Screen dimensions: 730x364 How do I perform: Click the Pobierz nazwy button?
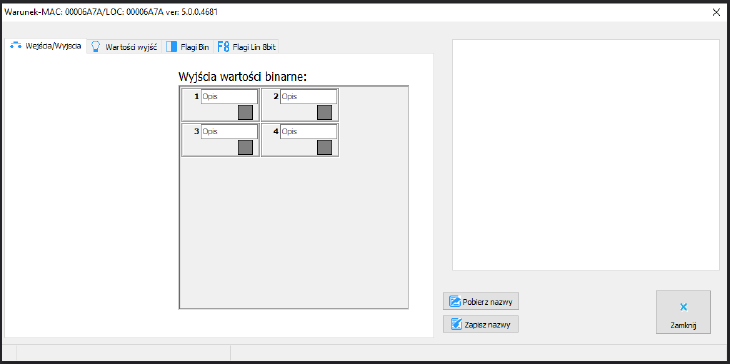pos(481,302)
